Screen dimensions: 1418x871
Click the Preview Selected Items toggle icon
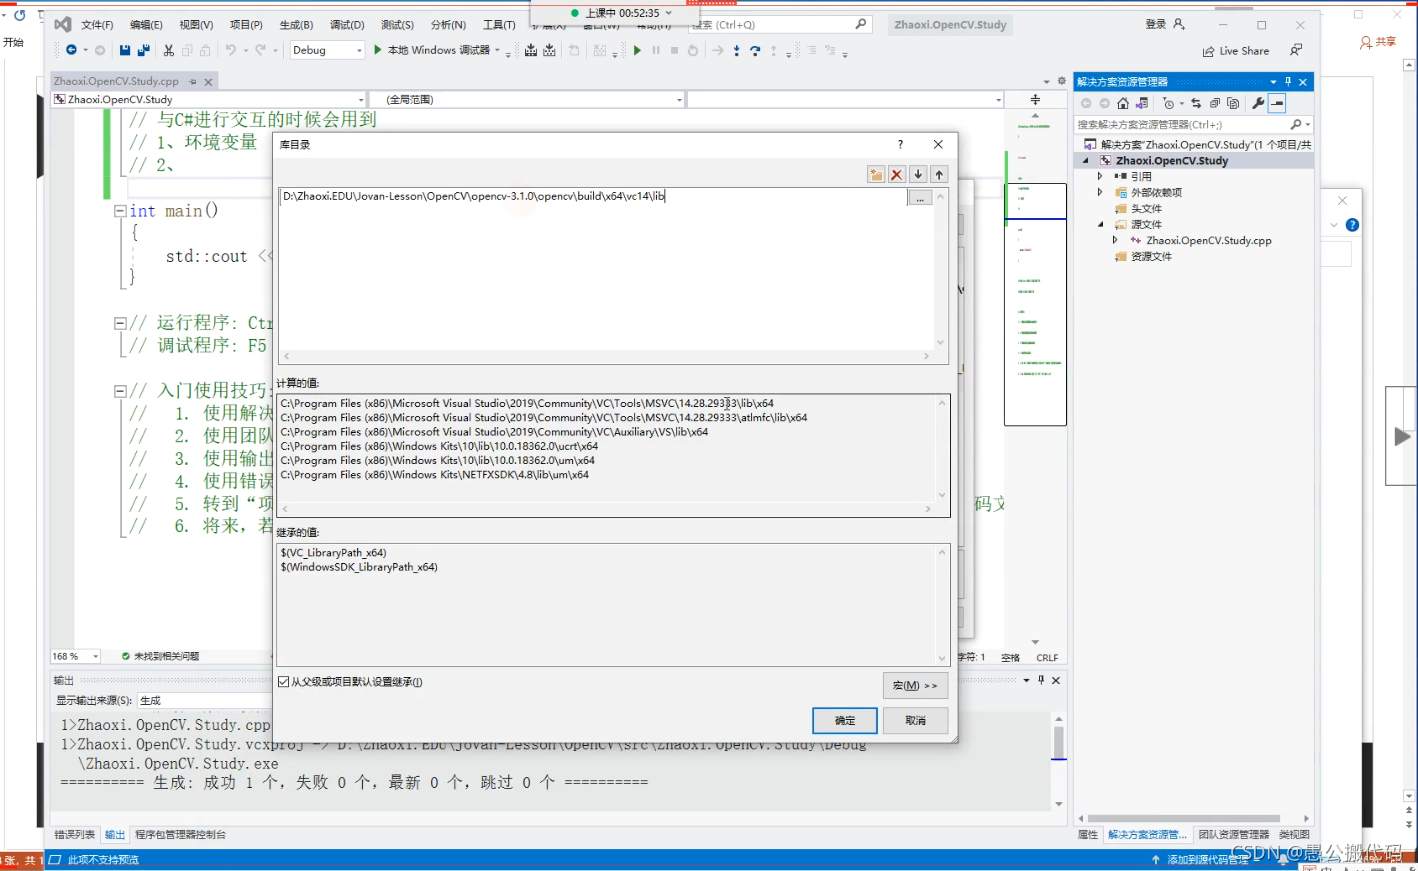1277,103
